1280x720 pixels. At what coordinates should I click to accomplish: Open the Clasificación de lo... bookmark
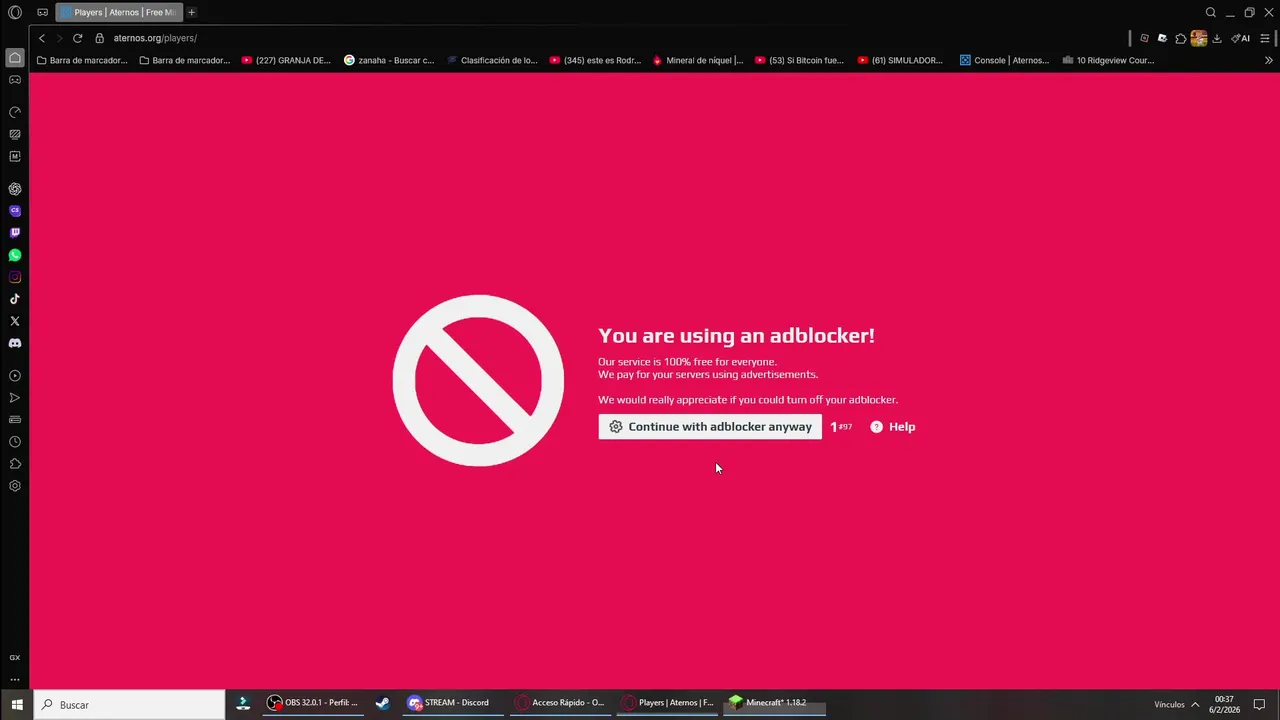pyautogui.click(x=492, y=60)
